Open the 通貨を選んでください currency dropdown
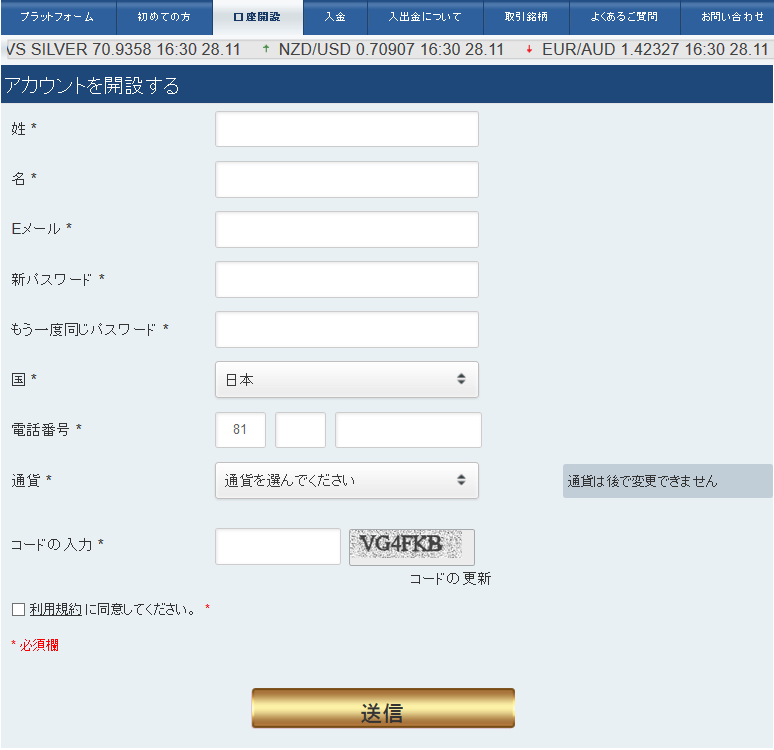Viewport: 774px width, 750px height. tap(347, 480)
